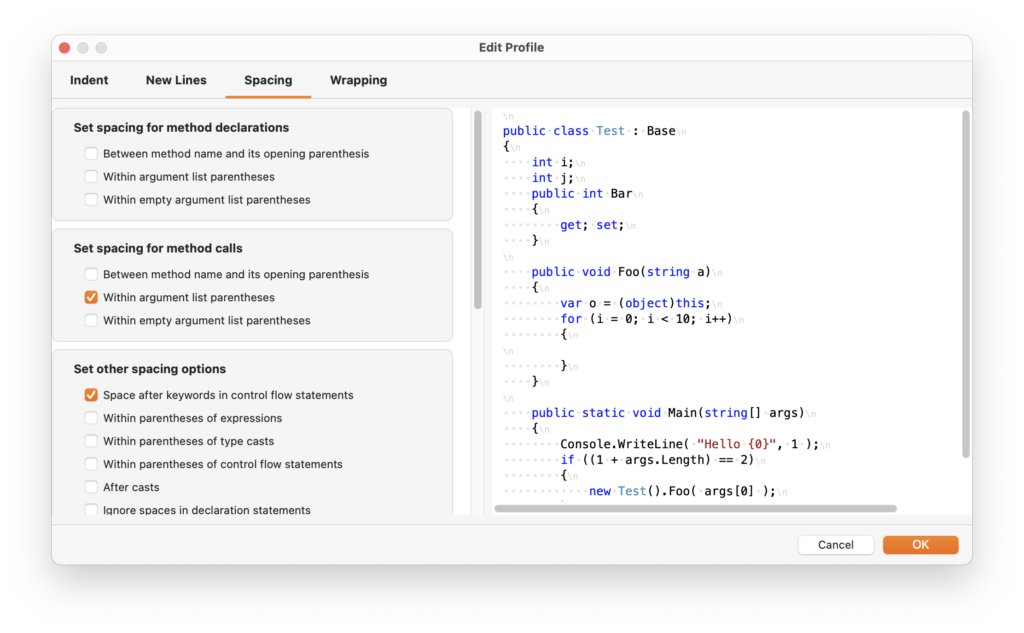Enable method declaration space before opening parenthesis
Screen dimensions: 1024x633
[91, 154]
